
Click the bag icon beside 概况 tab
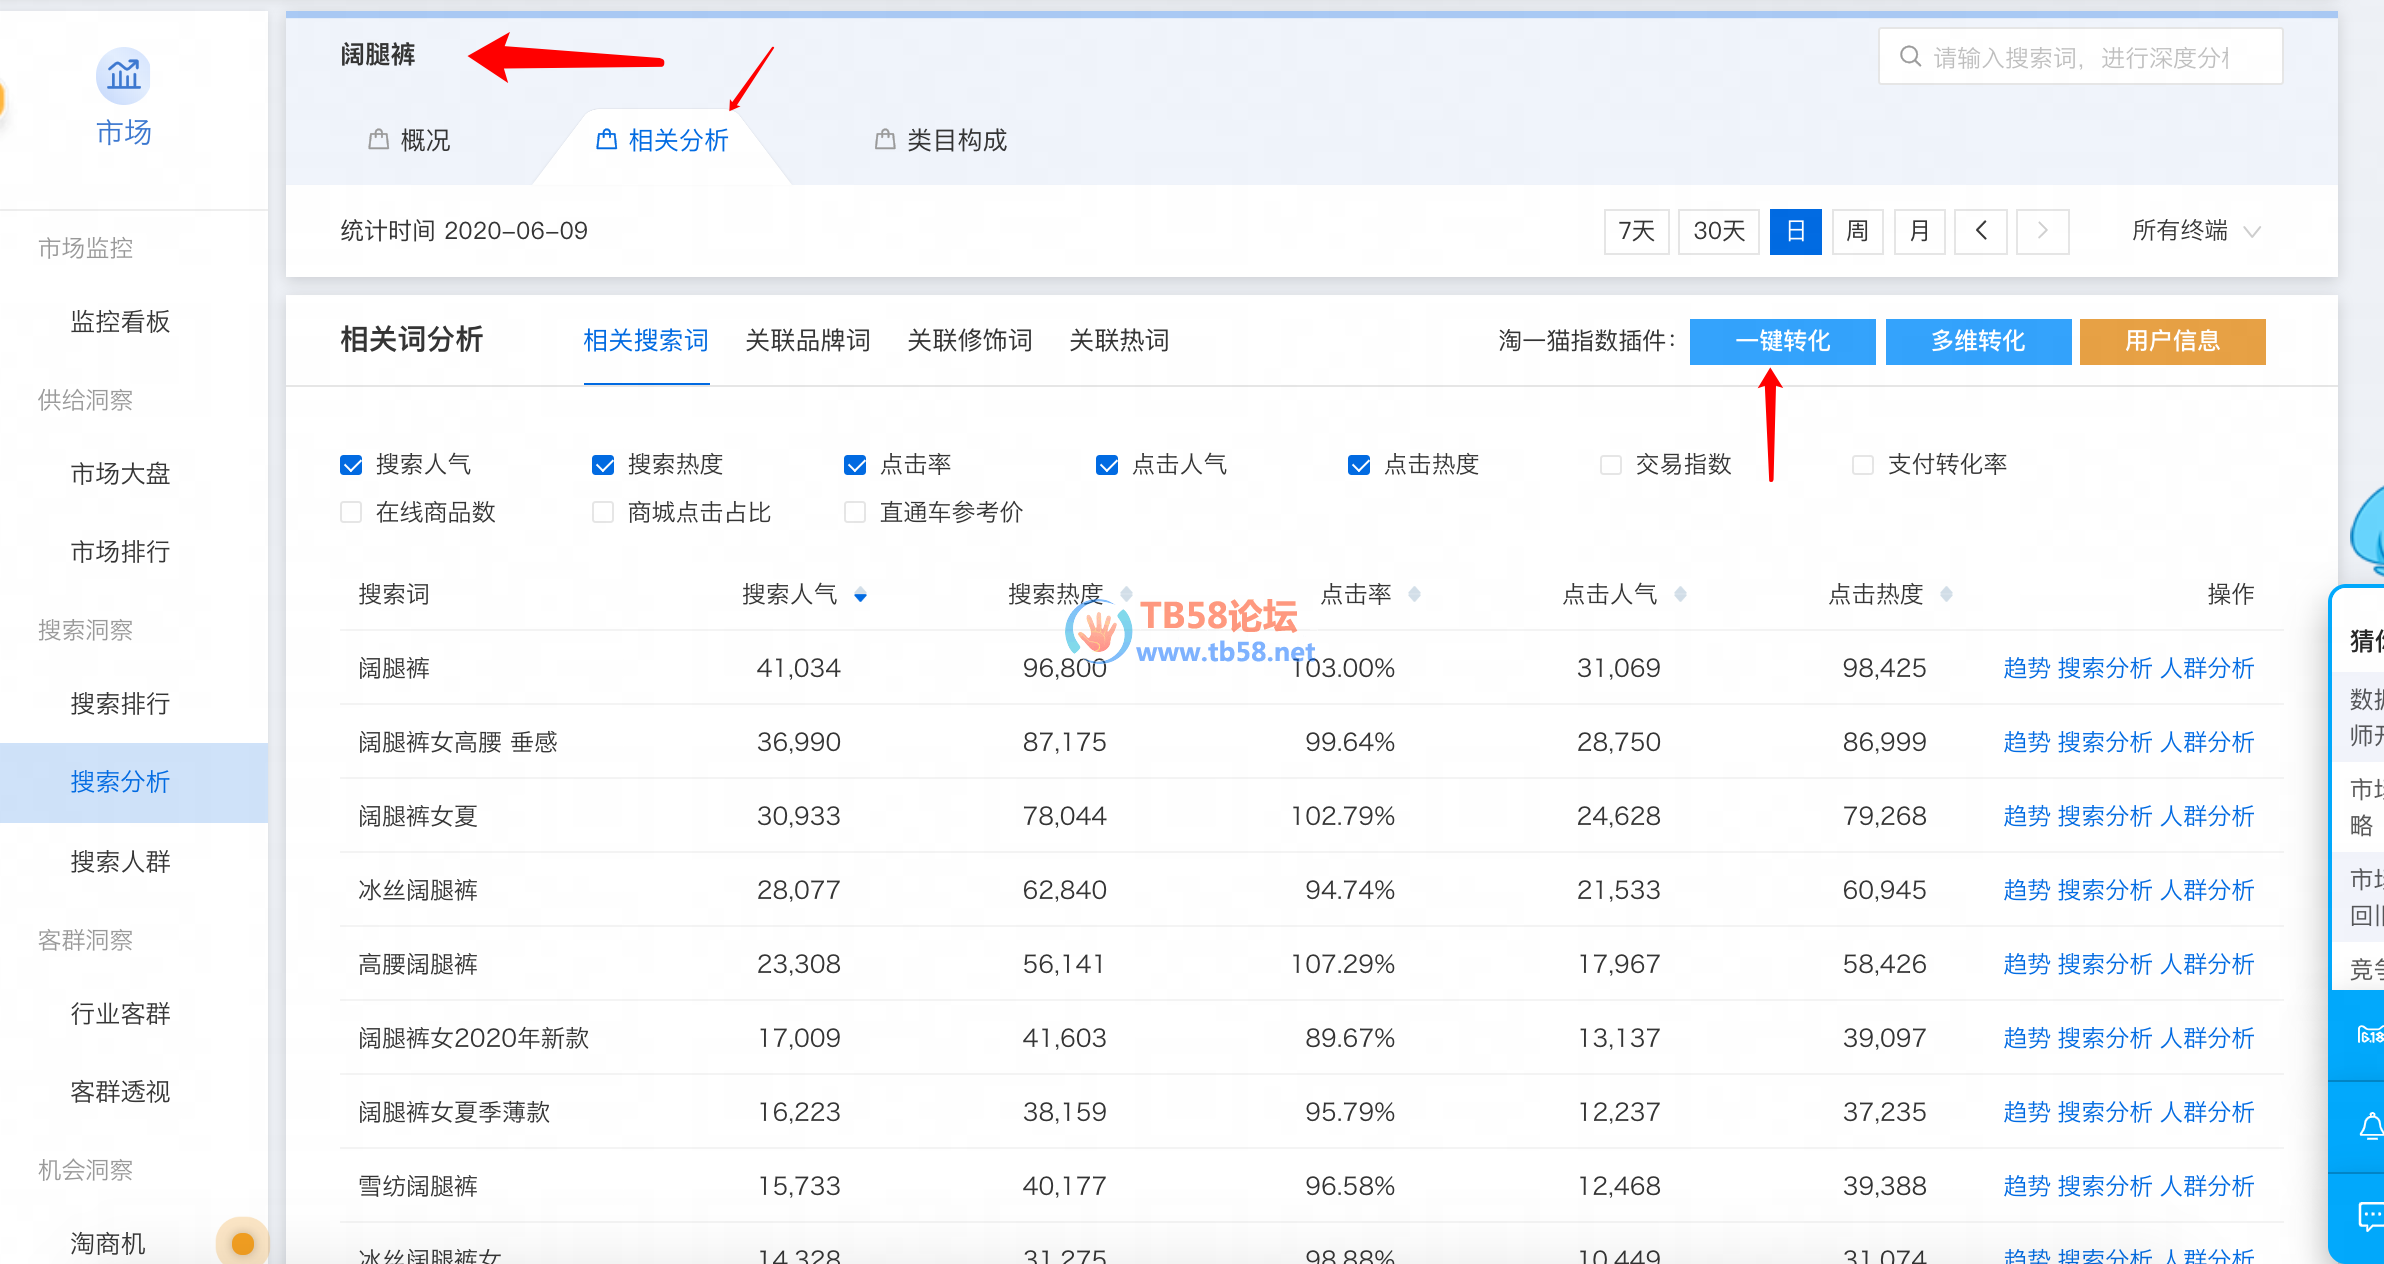[x=378, y=140]
